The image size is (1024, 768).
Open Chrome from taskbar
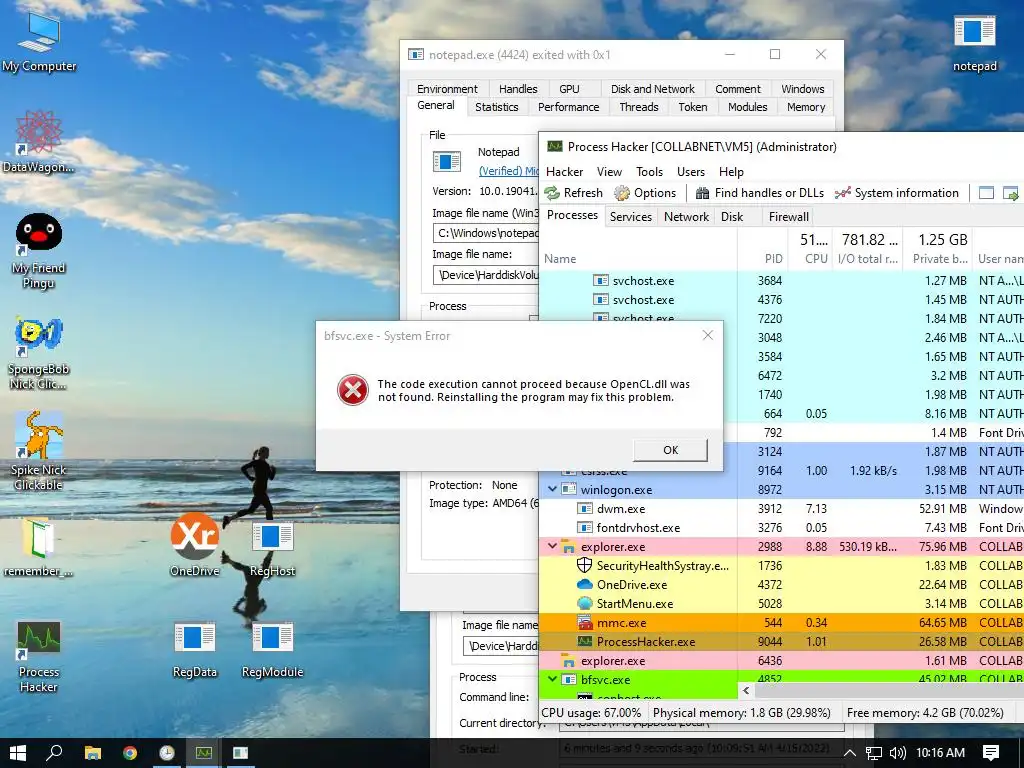point(130,753)
